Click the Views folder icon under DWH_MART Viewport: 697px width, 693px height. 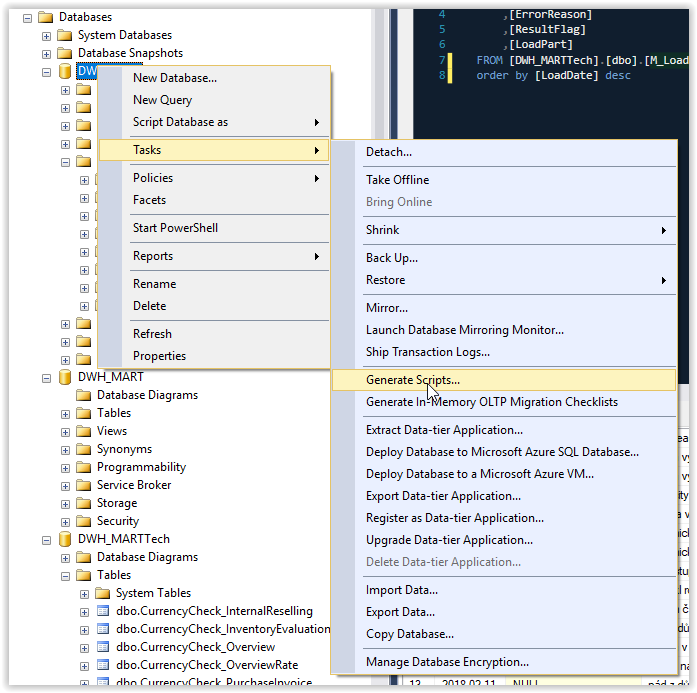pyautogui.click(x=84, y=431)
